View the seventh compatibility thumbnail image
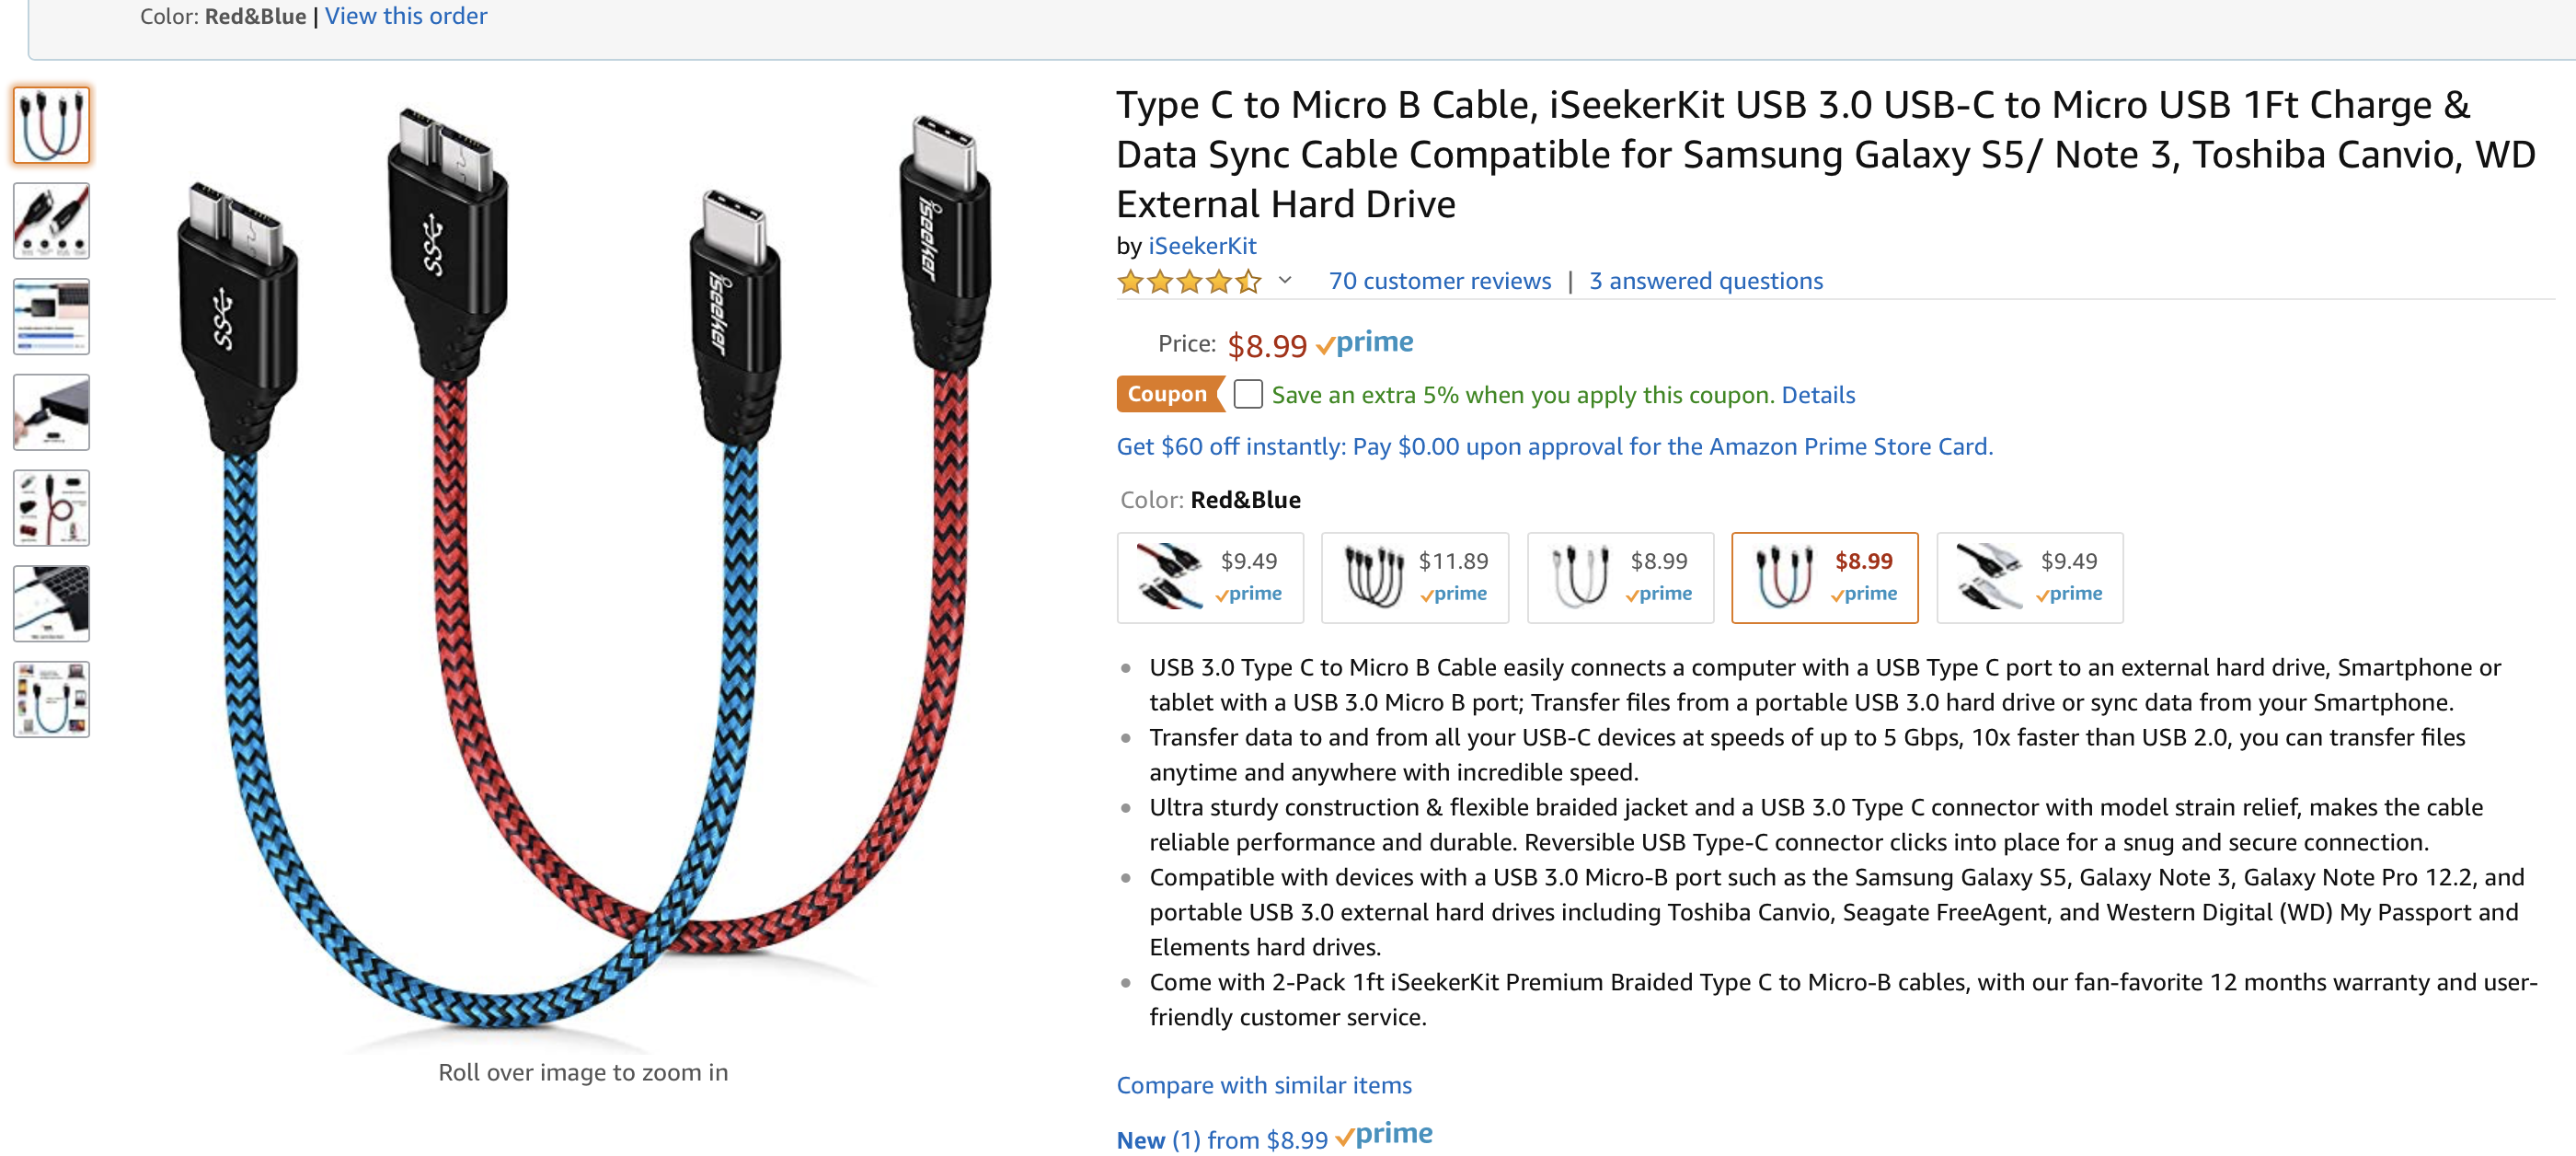This screenshot has height=1156, width=2576. [x=51, y=700]
